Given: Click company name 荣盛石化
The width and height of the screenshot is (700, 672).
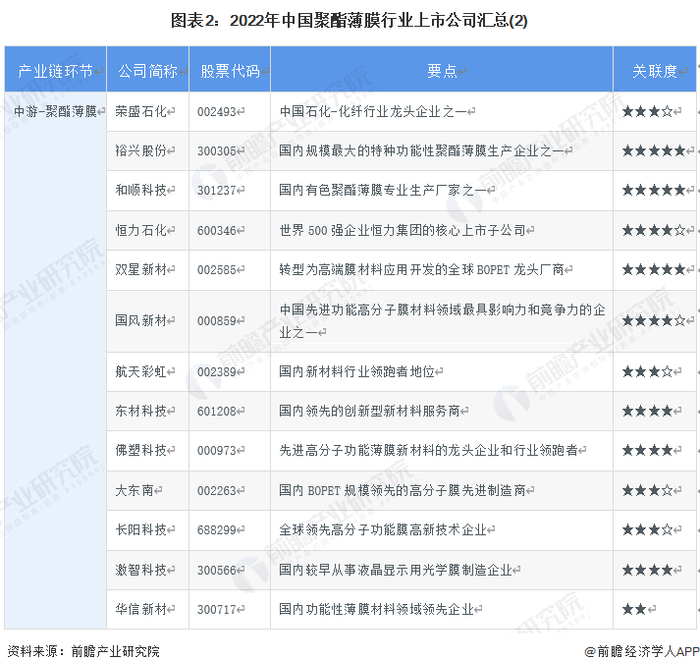Looking at the screenshot, I should tap(141, 111).
